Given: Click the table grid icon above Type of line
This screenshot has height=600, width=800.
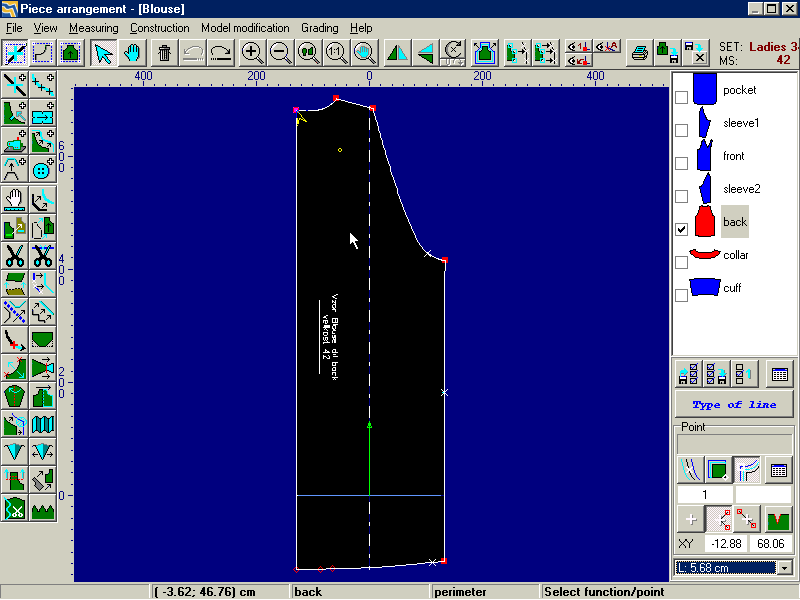Looking at the screenshot, I should [x=779, y=374].
